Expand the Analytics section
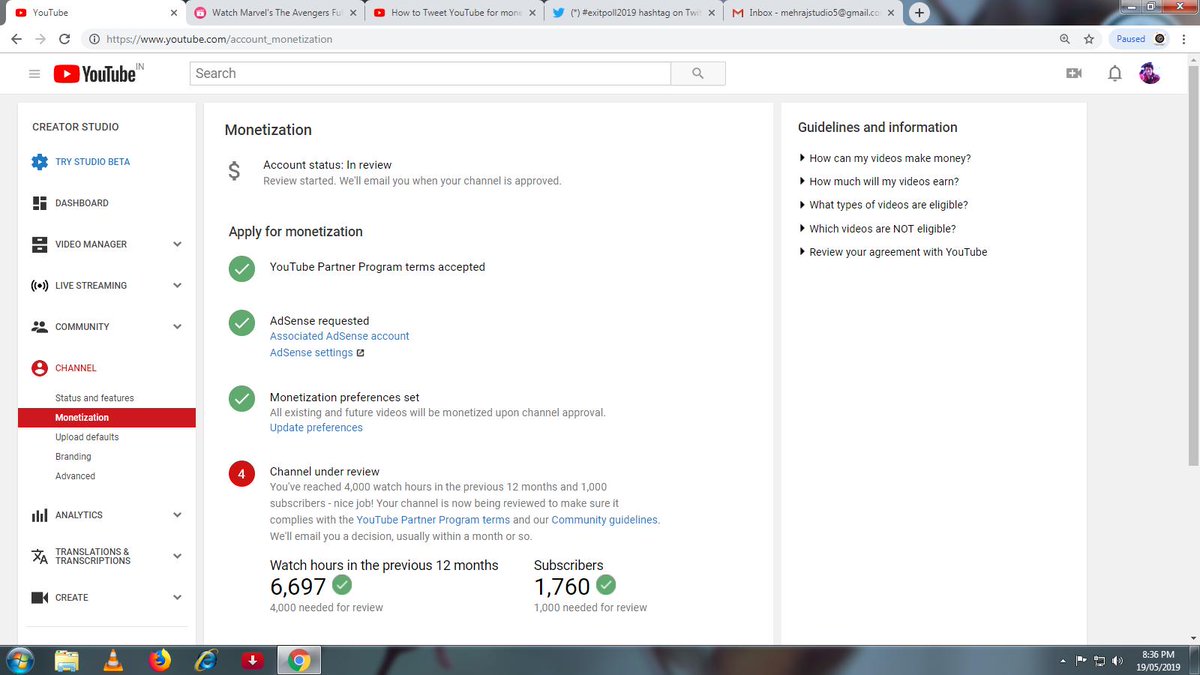 coord(177,515)
